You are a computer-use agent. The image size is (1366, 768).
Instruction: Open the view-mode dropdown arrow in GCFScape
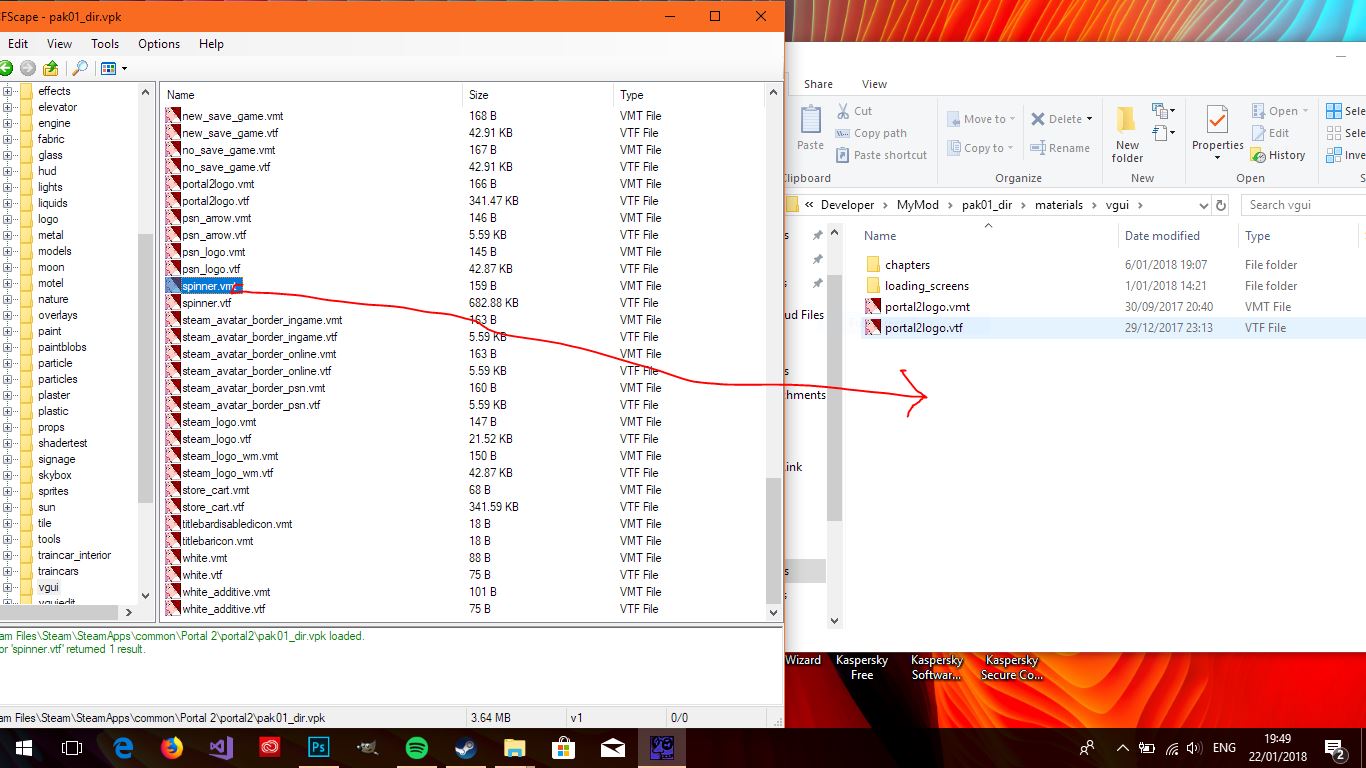coord(124,68)
